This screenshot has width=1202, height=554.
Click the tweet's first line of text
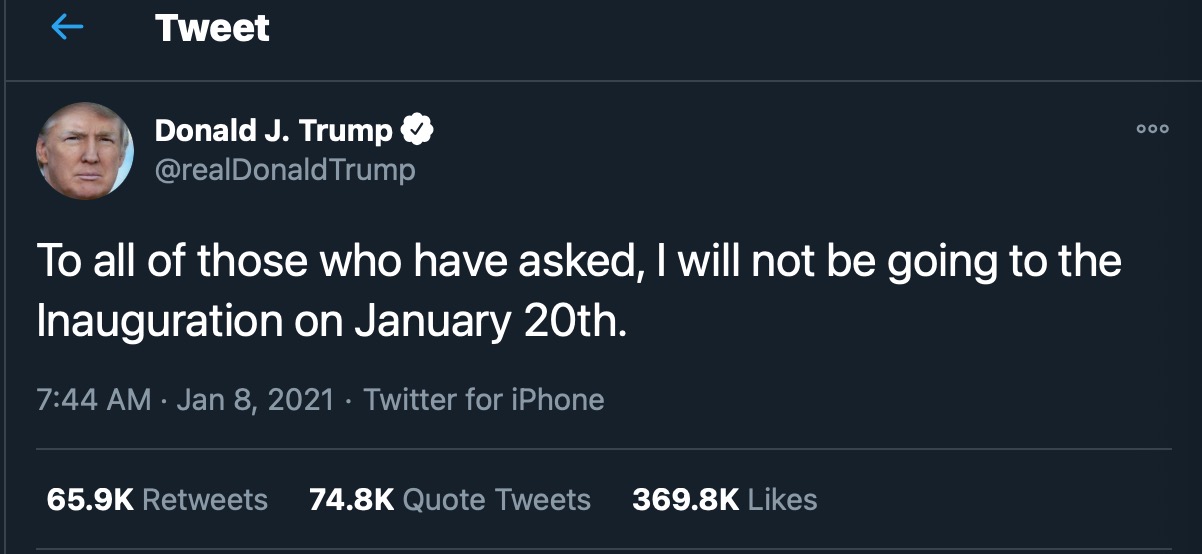[x=579, y=262]
